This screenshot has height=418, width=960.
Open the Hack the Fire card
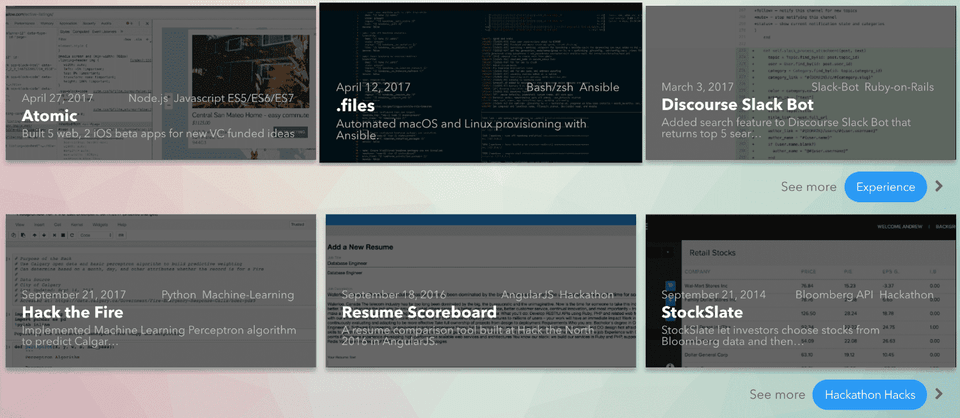tap(160, 291)
